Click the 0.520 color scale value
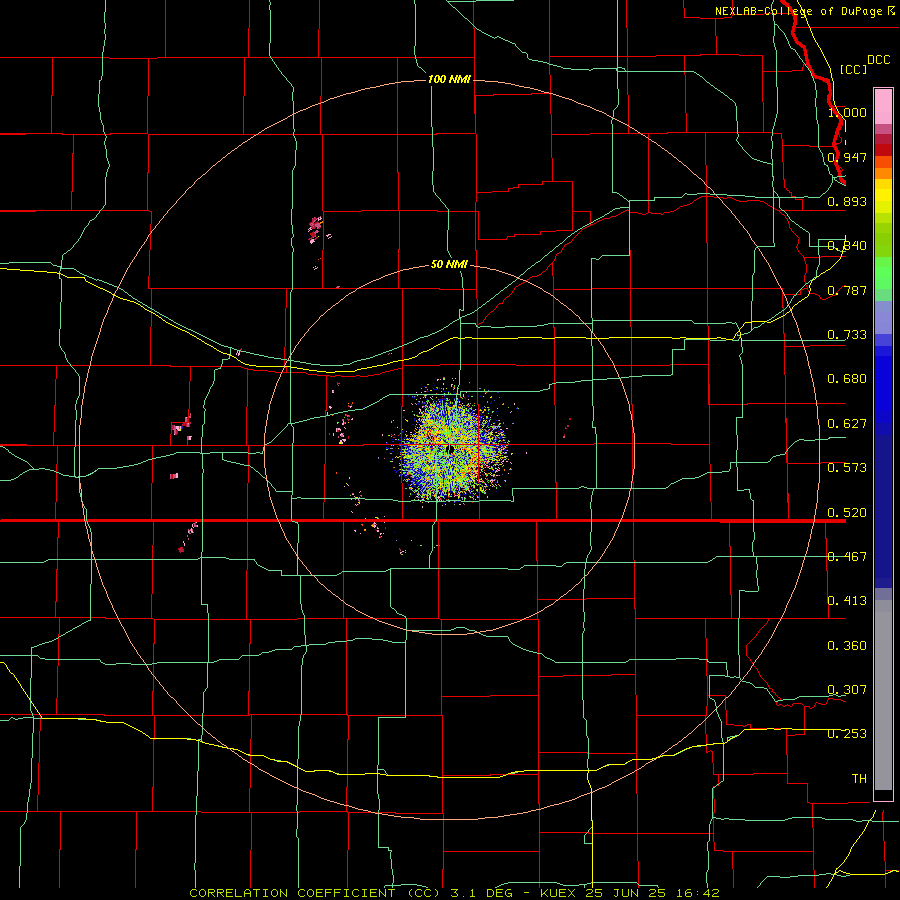This screenshot has height=900, width=900. click(847, 513)
